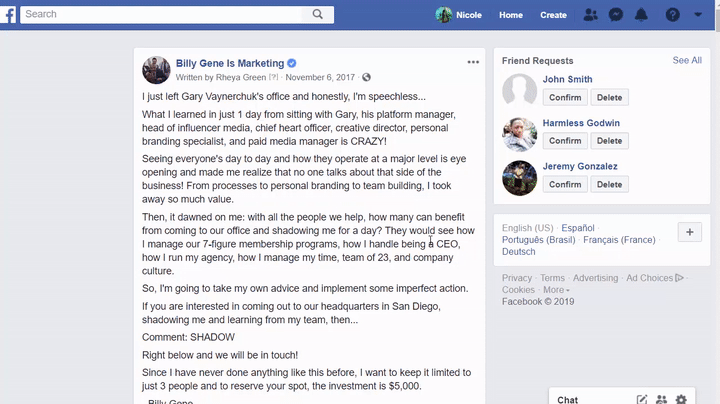Delete Jeremy Gonzalez's friend request
The height and width of the screenshot is (404, 720).
click(609, 185)
